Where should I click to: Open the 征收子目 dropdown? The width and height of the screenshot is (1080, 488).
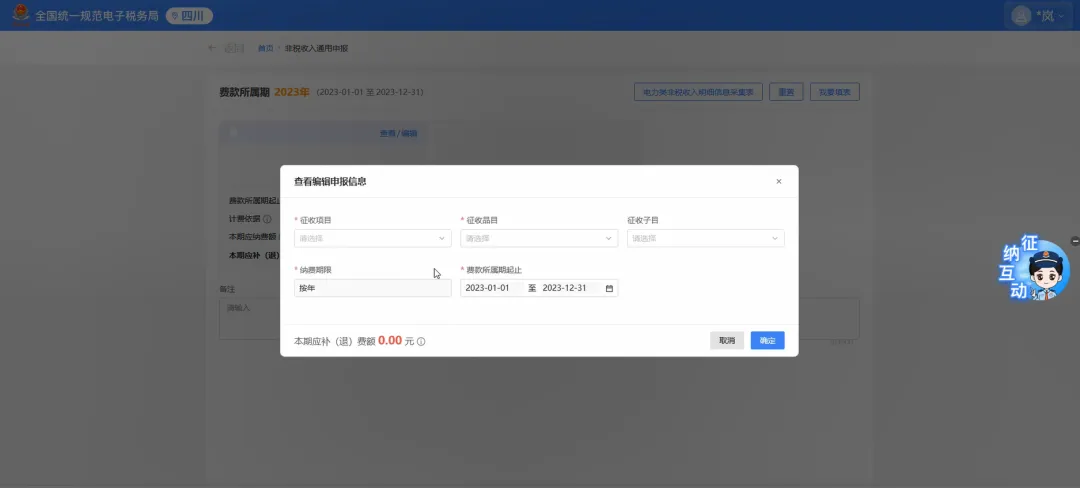[705, 239]
